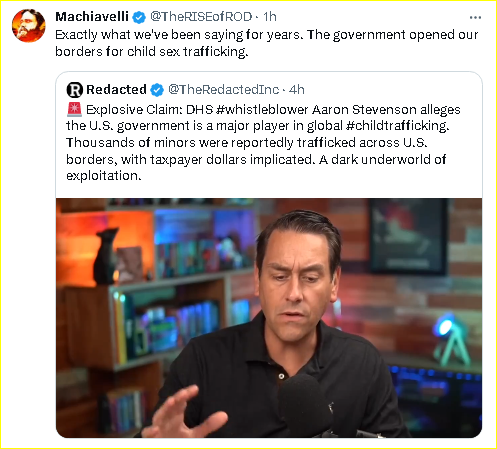
Task: Click the red siren emoji
Action: tap(74, 109)
